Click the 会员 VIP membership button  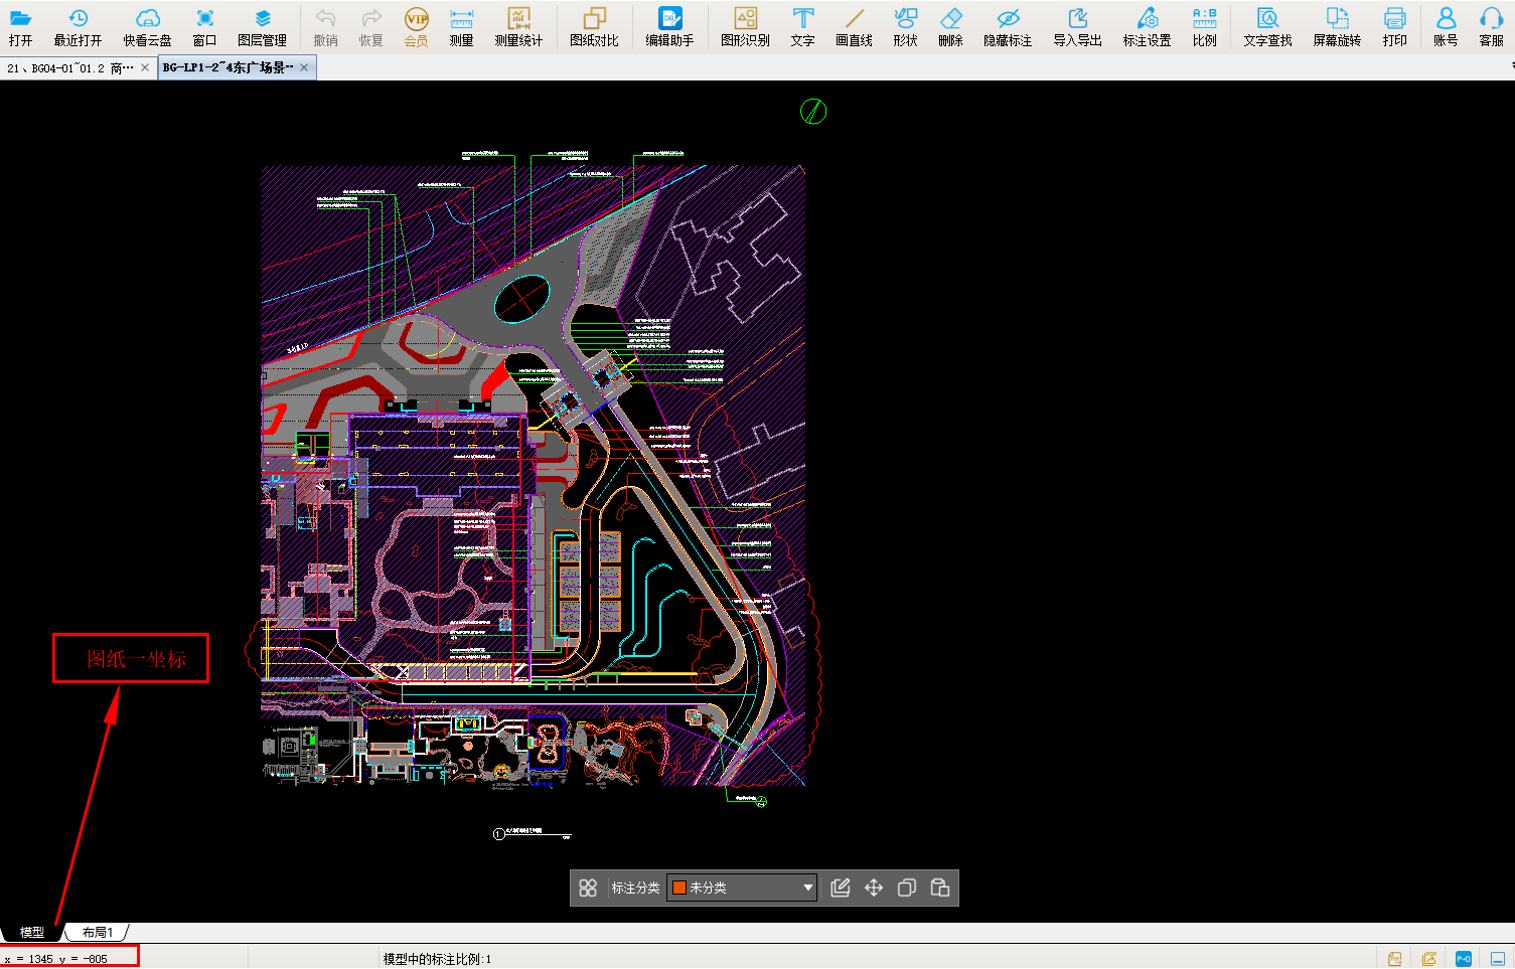[x=416, y=27]
